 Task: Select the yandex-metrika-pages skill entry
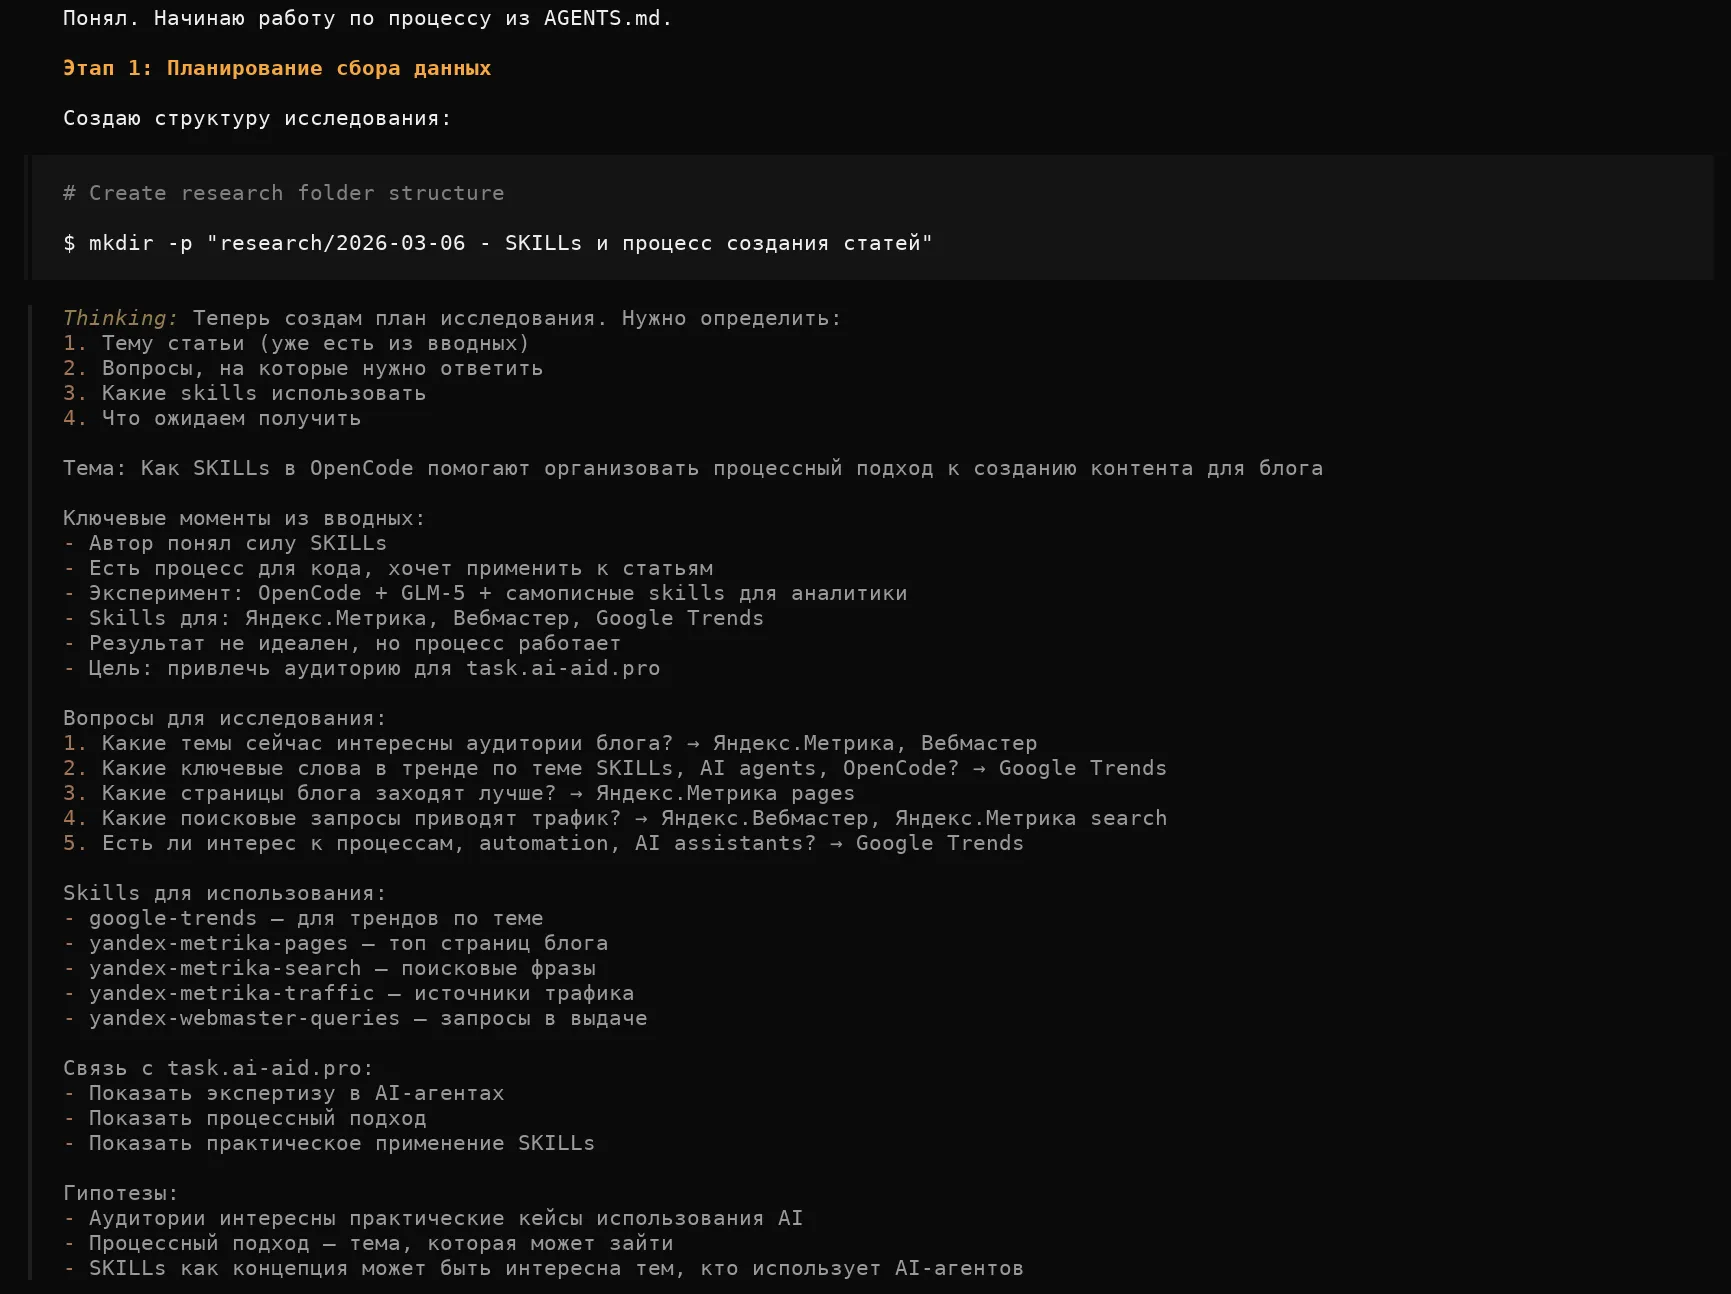pyautogui.click(x=218, y=943)
